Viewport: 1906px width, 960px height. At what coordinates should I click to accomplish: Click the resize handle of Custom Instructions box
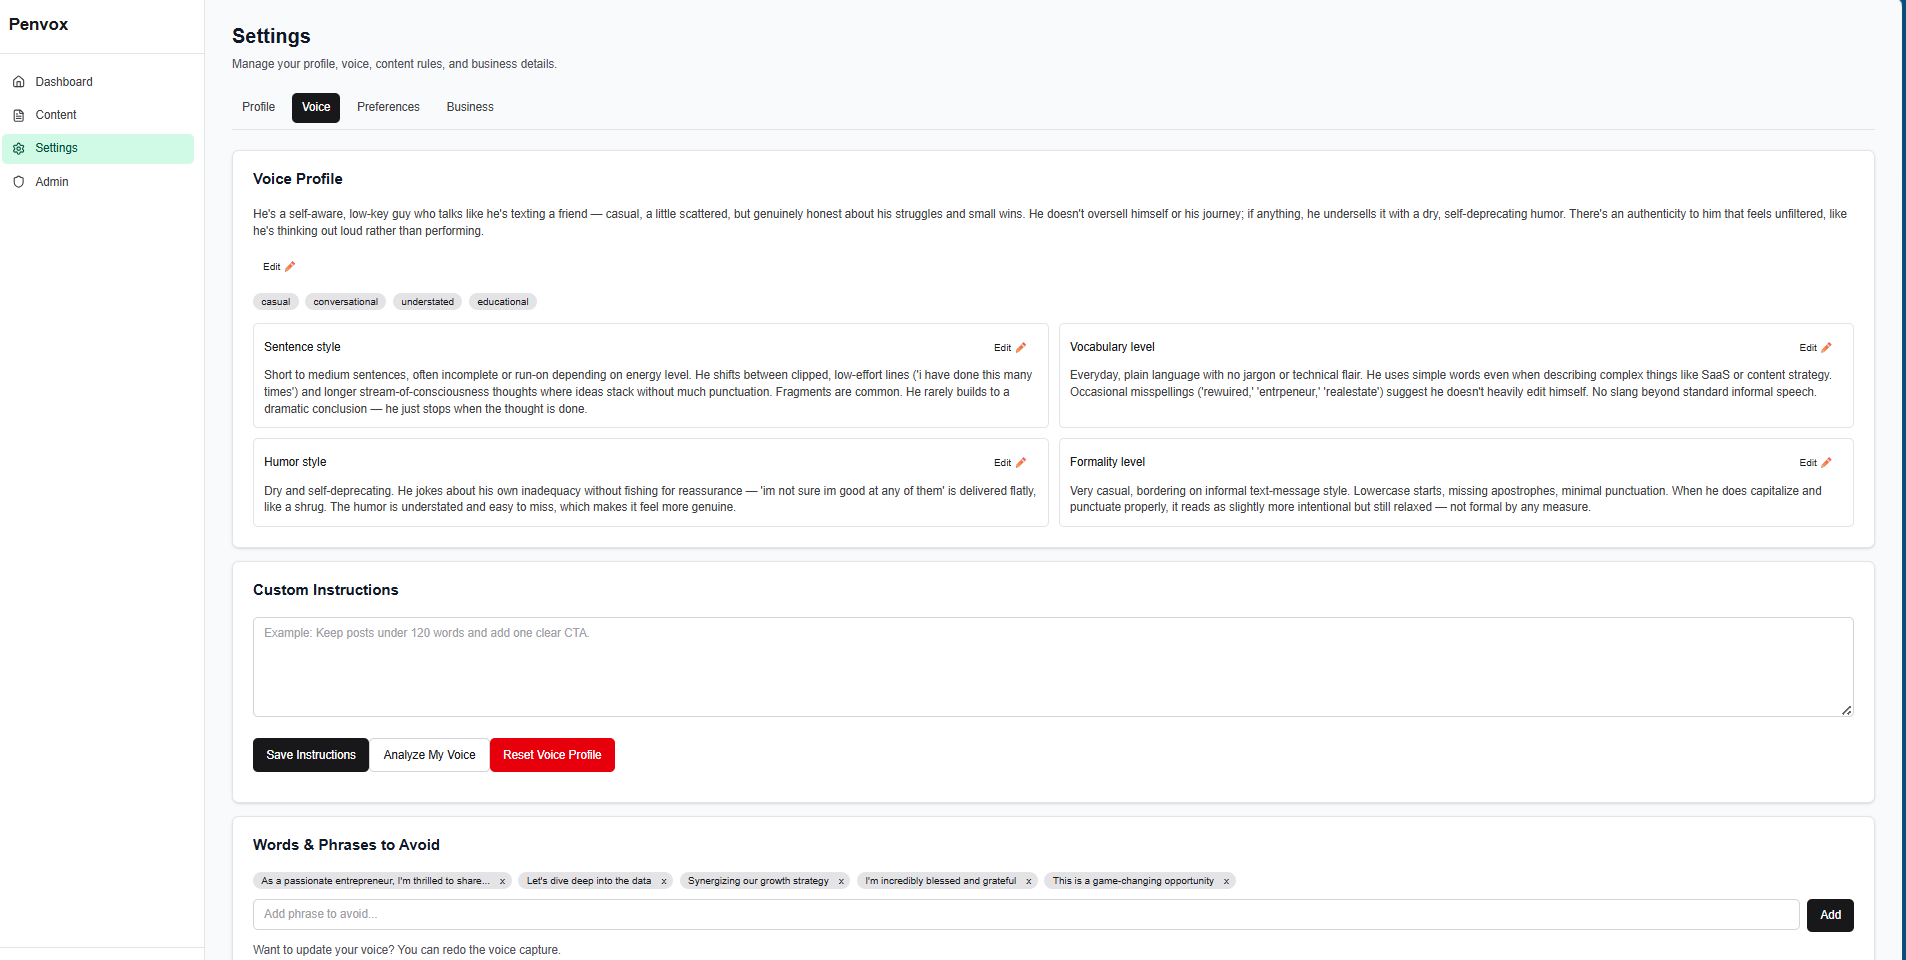tap(1846, 710)
